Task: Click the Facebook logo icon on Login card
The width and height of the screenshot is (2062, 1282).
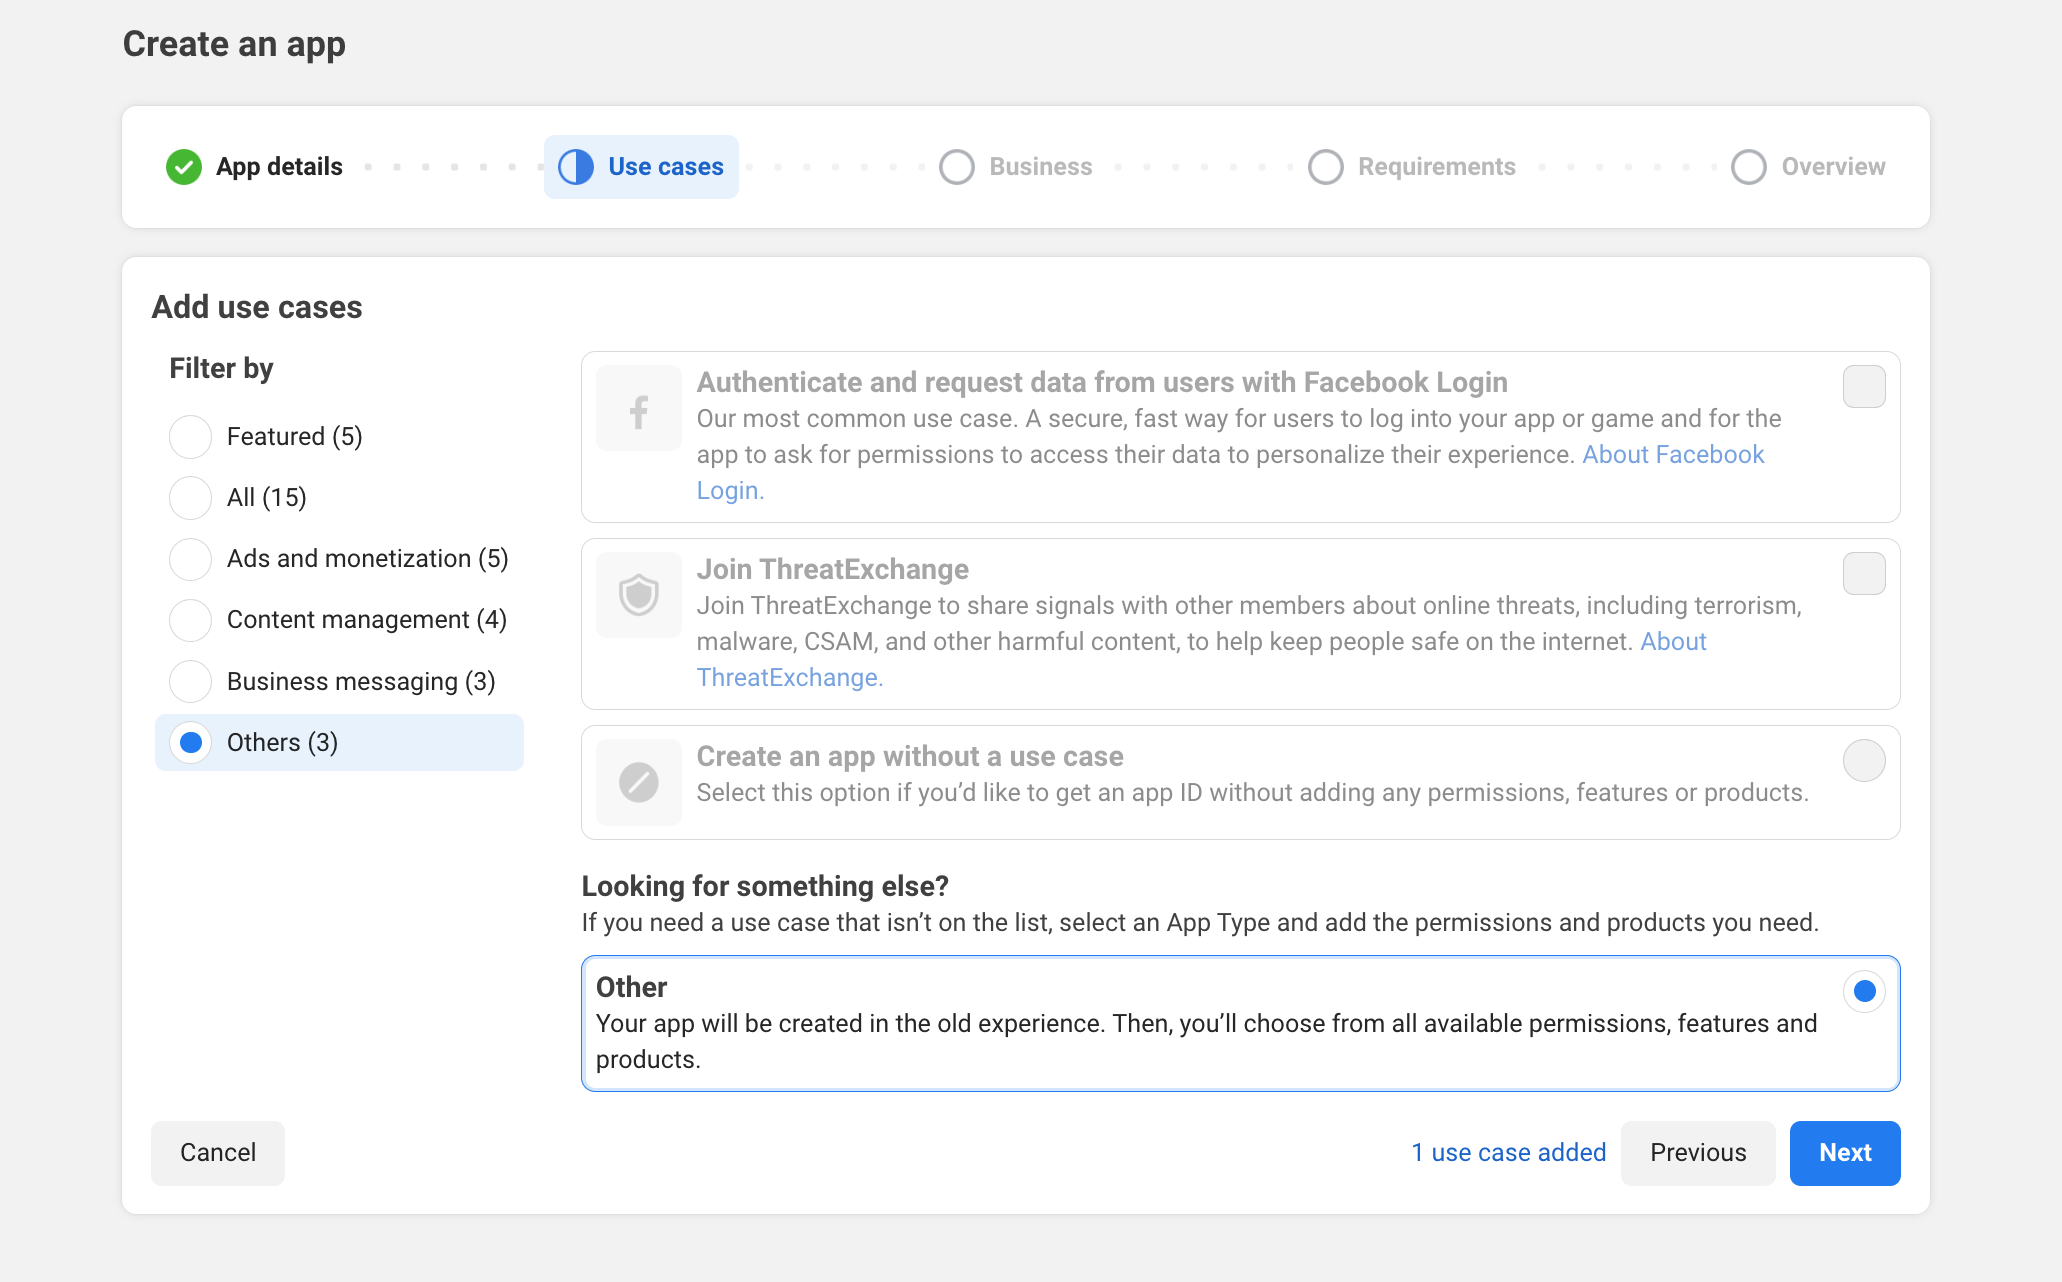Action: (639, 409)
